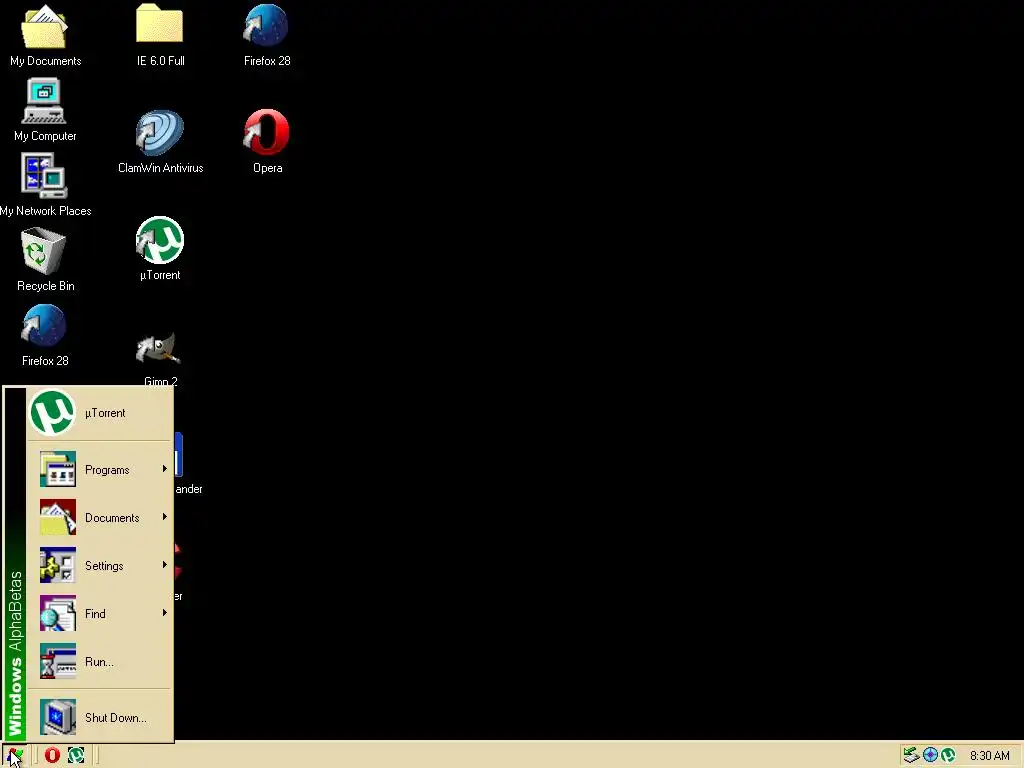Click the µTorrent system tray icon
The height and width of the screenshot is (768, 1024).
948,756
